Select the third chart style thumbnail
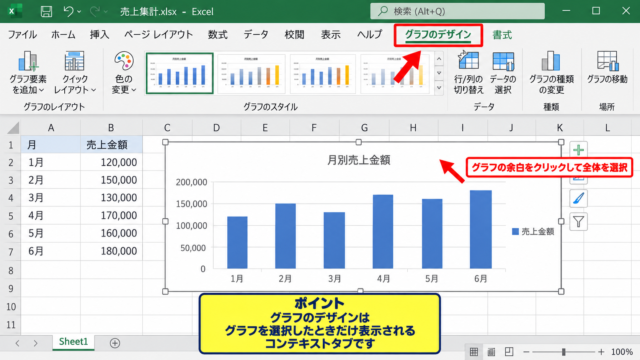Viewport: 640px width, 360px height. point(322,73)
